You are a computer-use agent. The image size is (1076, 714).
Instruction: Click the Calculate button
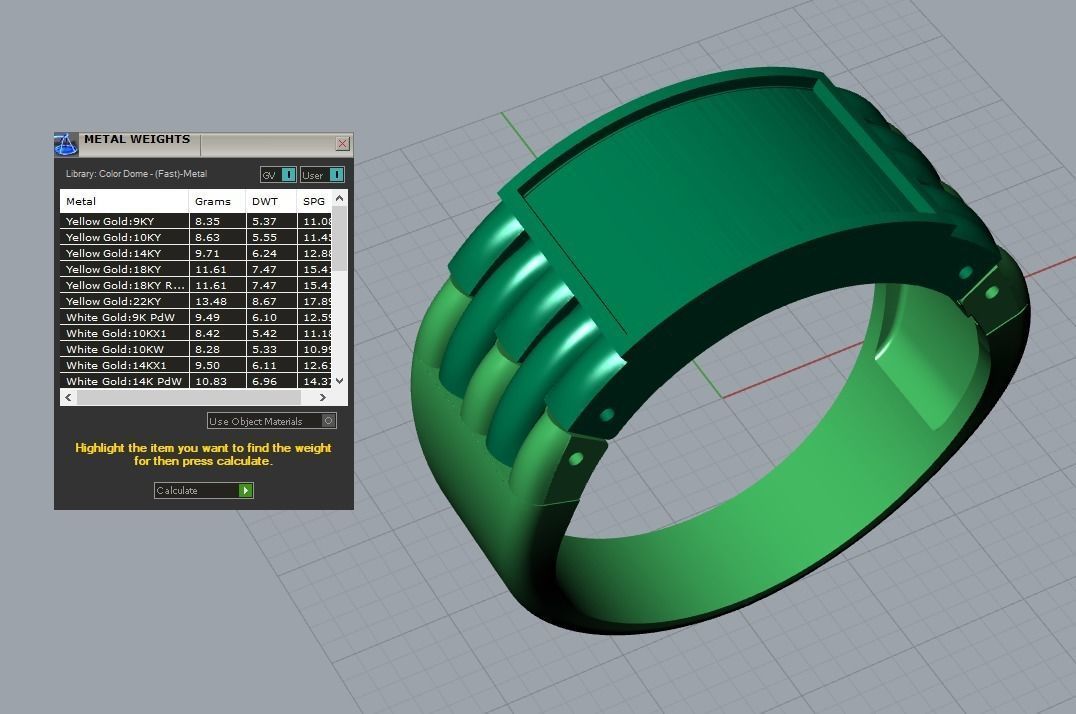tap(204, 490)
